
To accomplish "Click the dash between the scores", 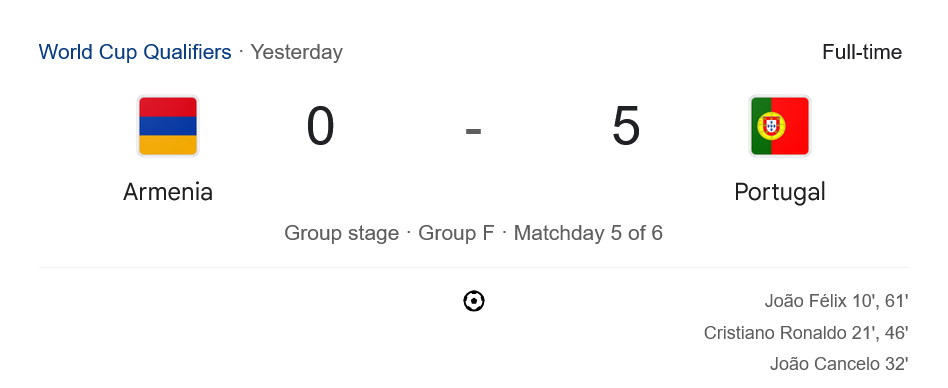I will coord(473,131).
